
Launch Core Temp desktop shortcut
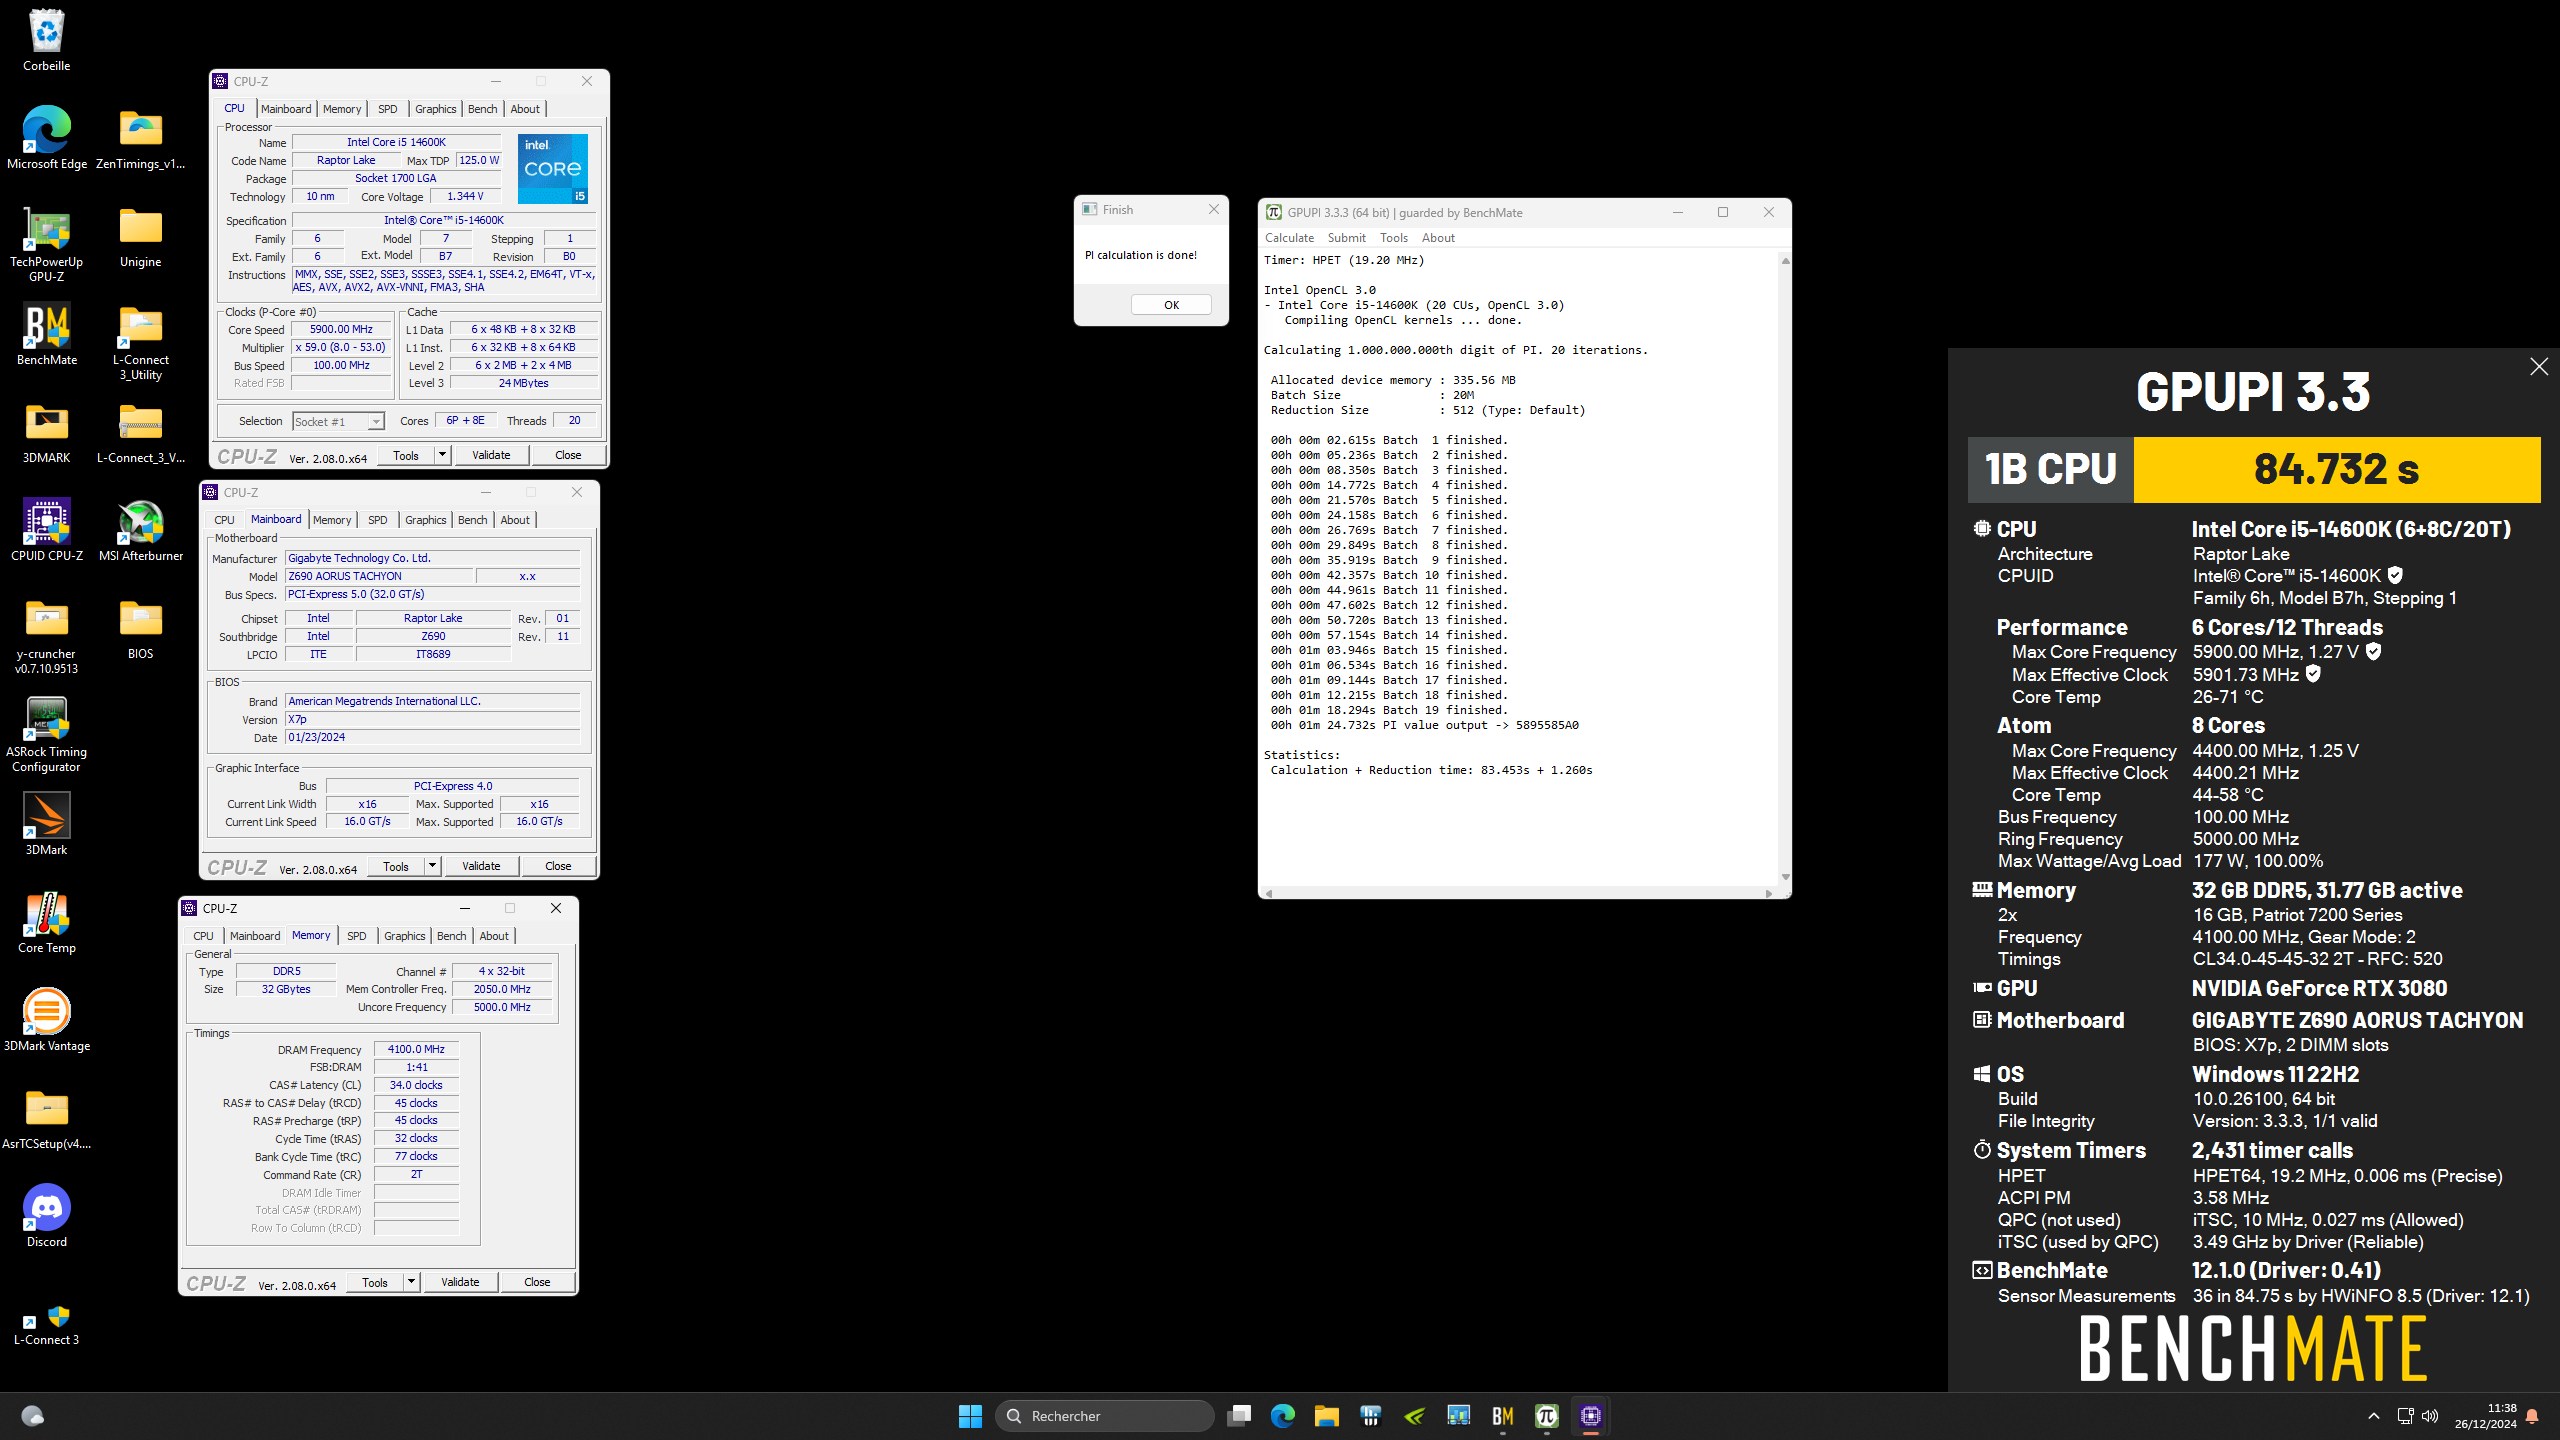point(46,923)
